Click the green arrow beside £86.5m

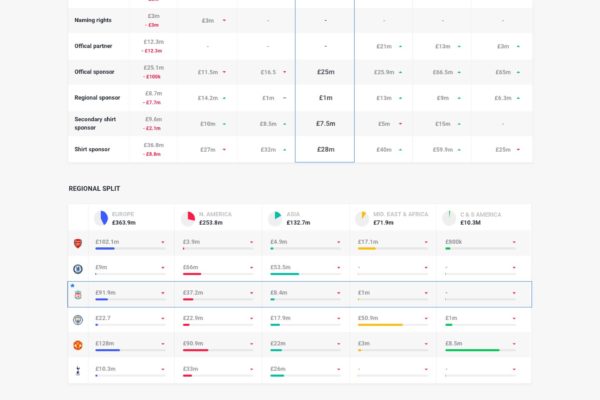(x=459, y=72)
